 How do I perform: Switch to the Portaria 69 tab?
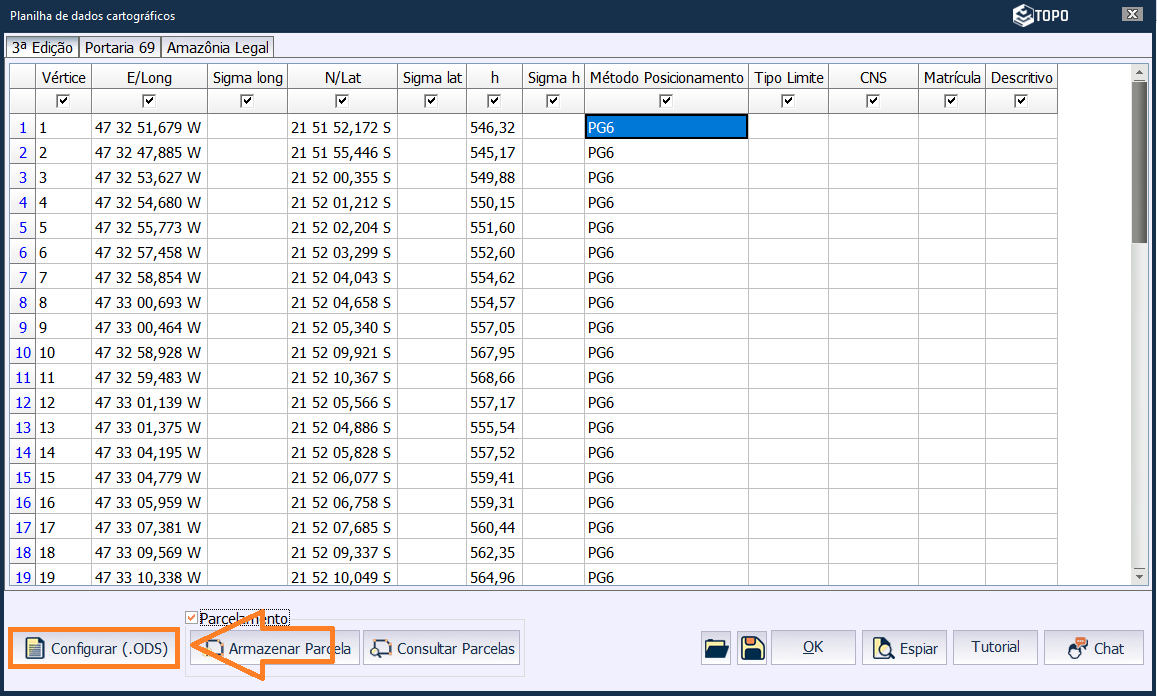(x=120, y=47)
